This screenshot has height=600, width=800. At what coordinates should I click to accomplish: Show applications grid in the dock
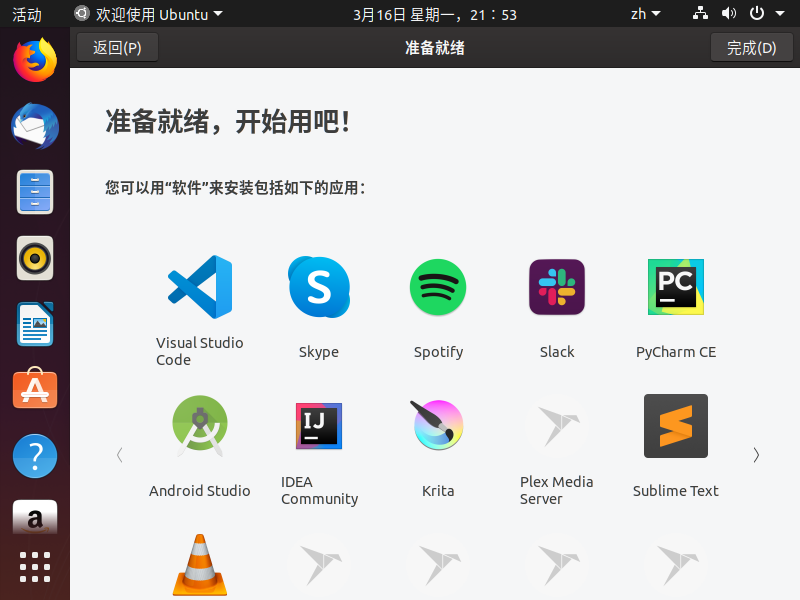tap(35, 567)
